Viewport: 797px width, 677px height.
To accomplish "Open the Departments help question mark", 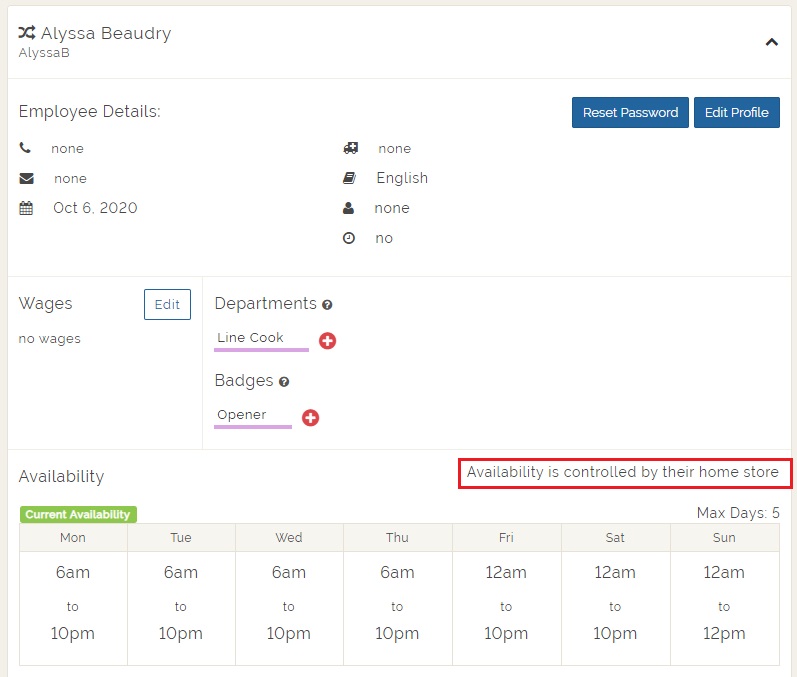I will click(327, 305).
